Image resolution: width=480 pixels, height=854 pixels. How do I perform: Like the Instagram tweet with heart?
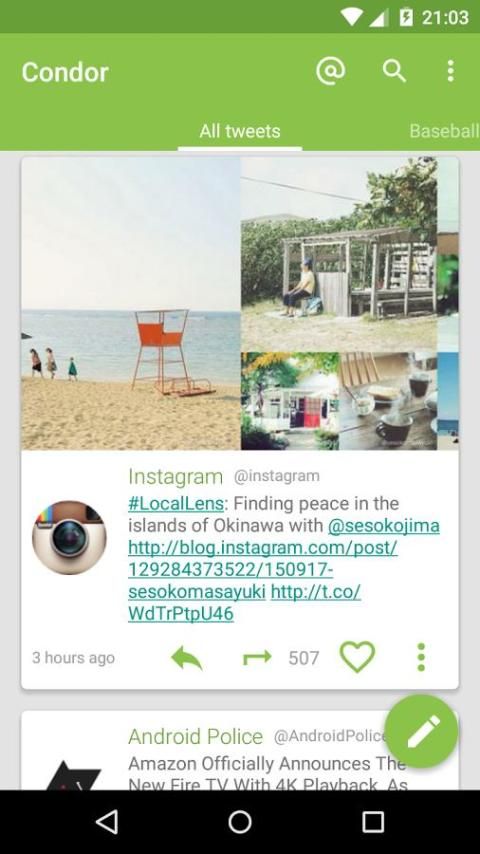pyautogui.click(x=357, y=656)
